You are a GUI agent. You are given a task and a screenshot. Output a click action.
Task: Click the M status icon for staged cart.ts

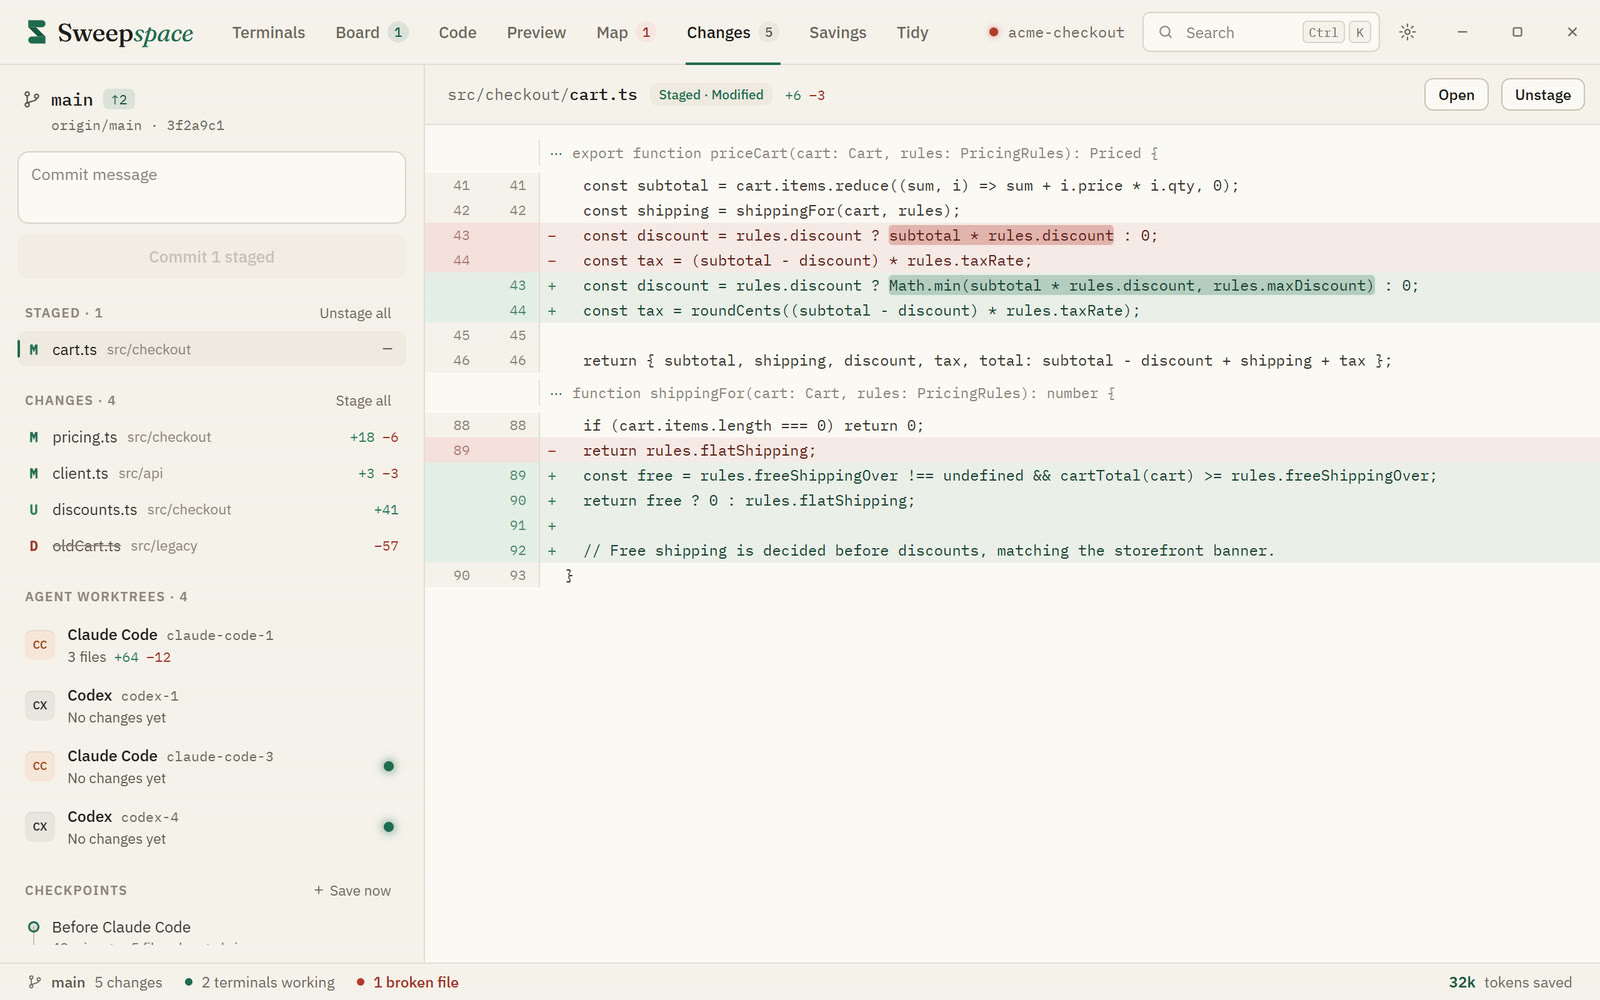pos(34,350)
